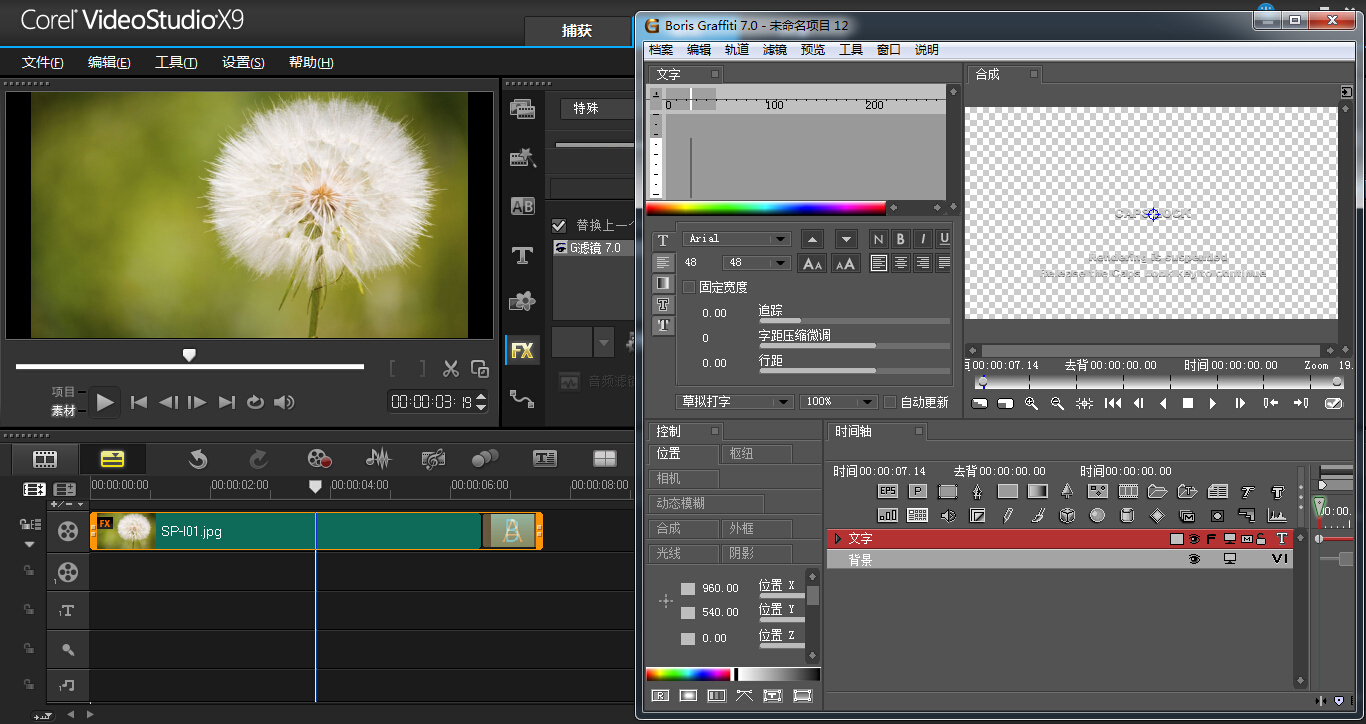Click the sphere shape icon in Graffiti timeline
This screenshot has width=1366, height=724.
tap(1097, 516)
